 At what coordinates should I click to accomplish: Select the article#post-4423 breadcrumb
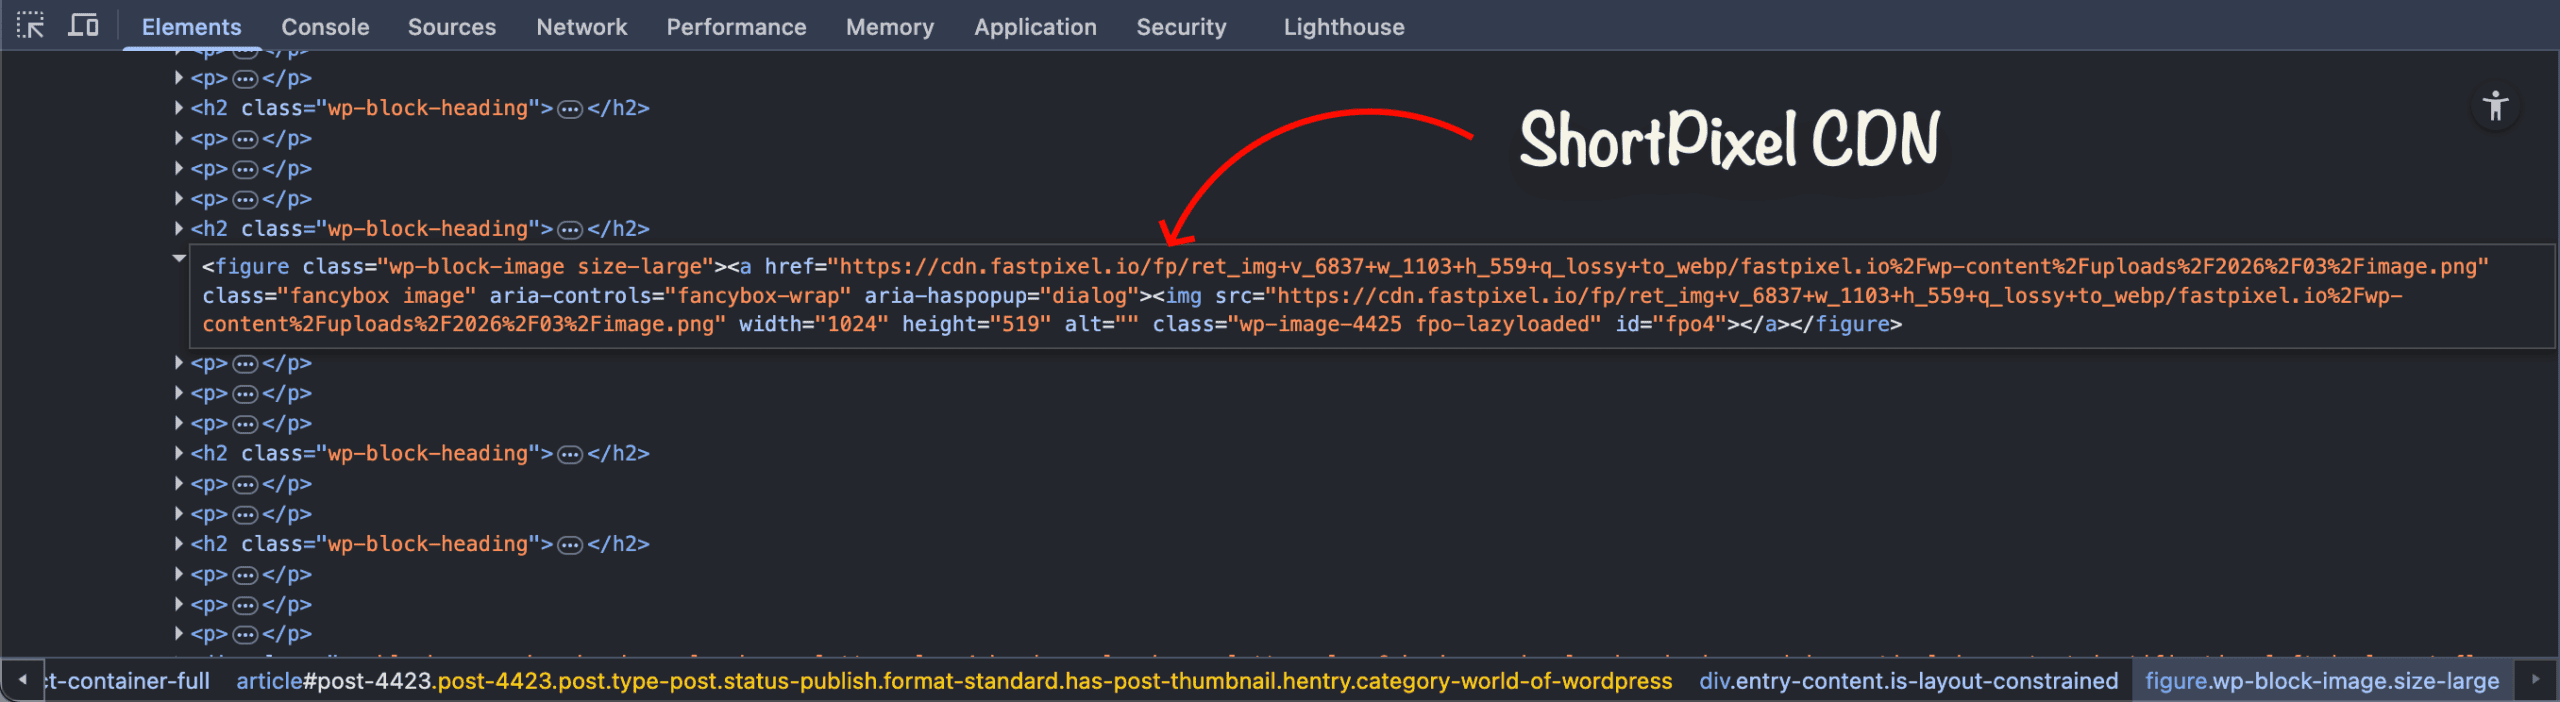pos(954,681)
